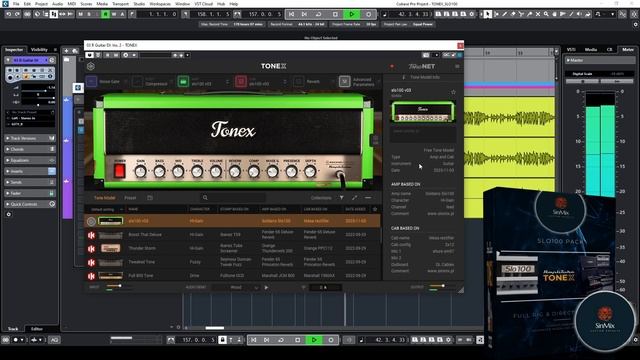Screen dimensions: 640x360
Task: Play the audio demo in TONEX
Action: 266,287
